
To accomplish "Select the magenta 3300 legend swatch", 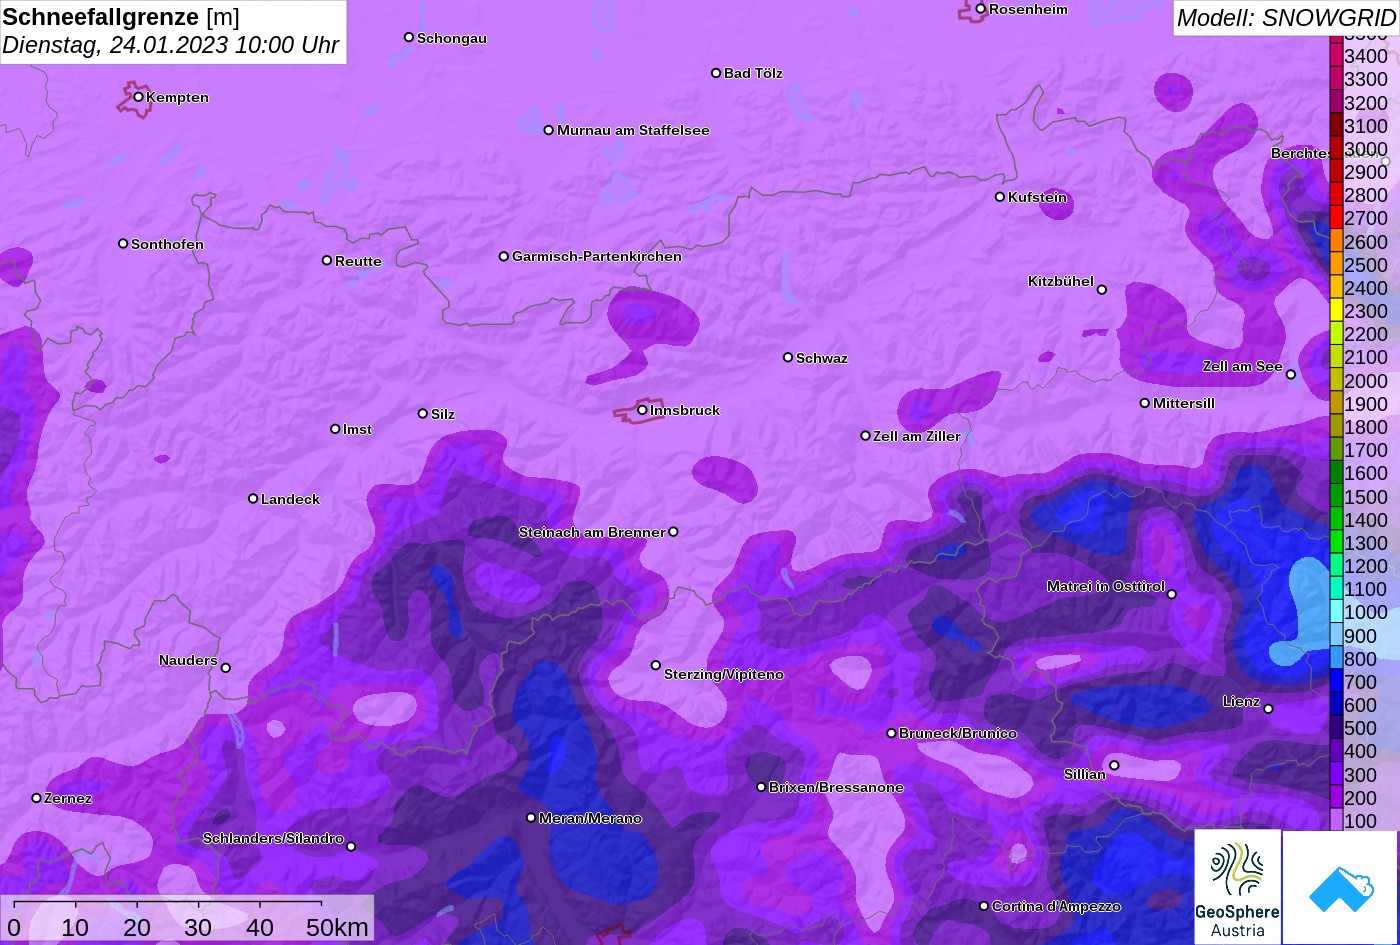I will (1335, 79).
